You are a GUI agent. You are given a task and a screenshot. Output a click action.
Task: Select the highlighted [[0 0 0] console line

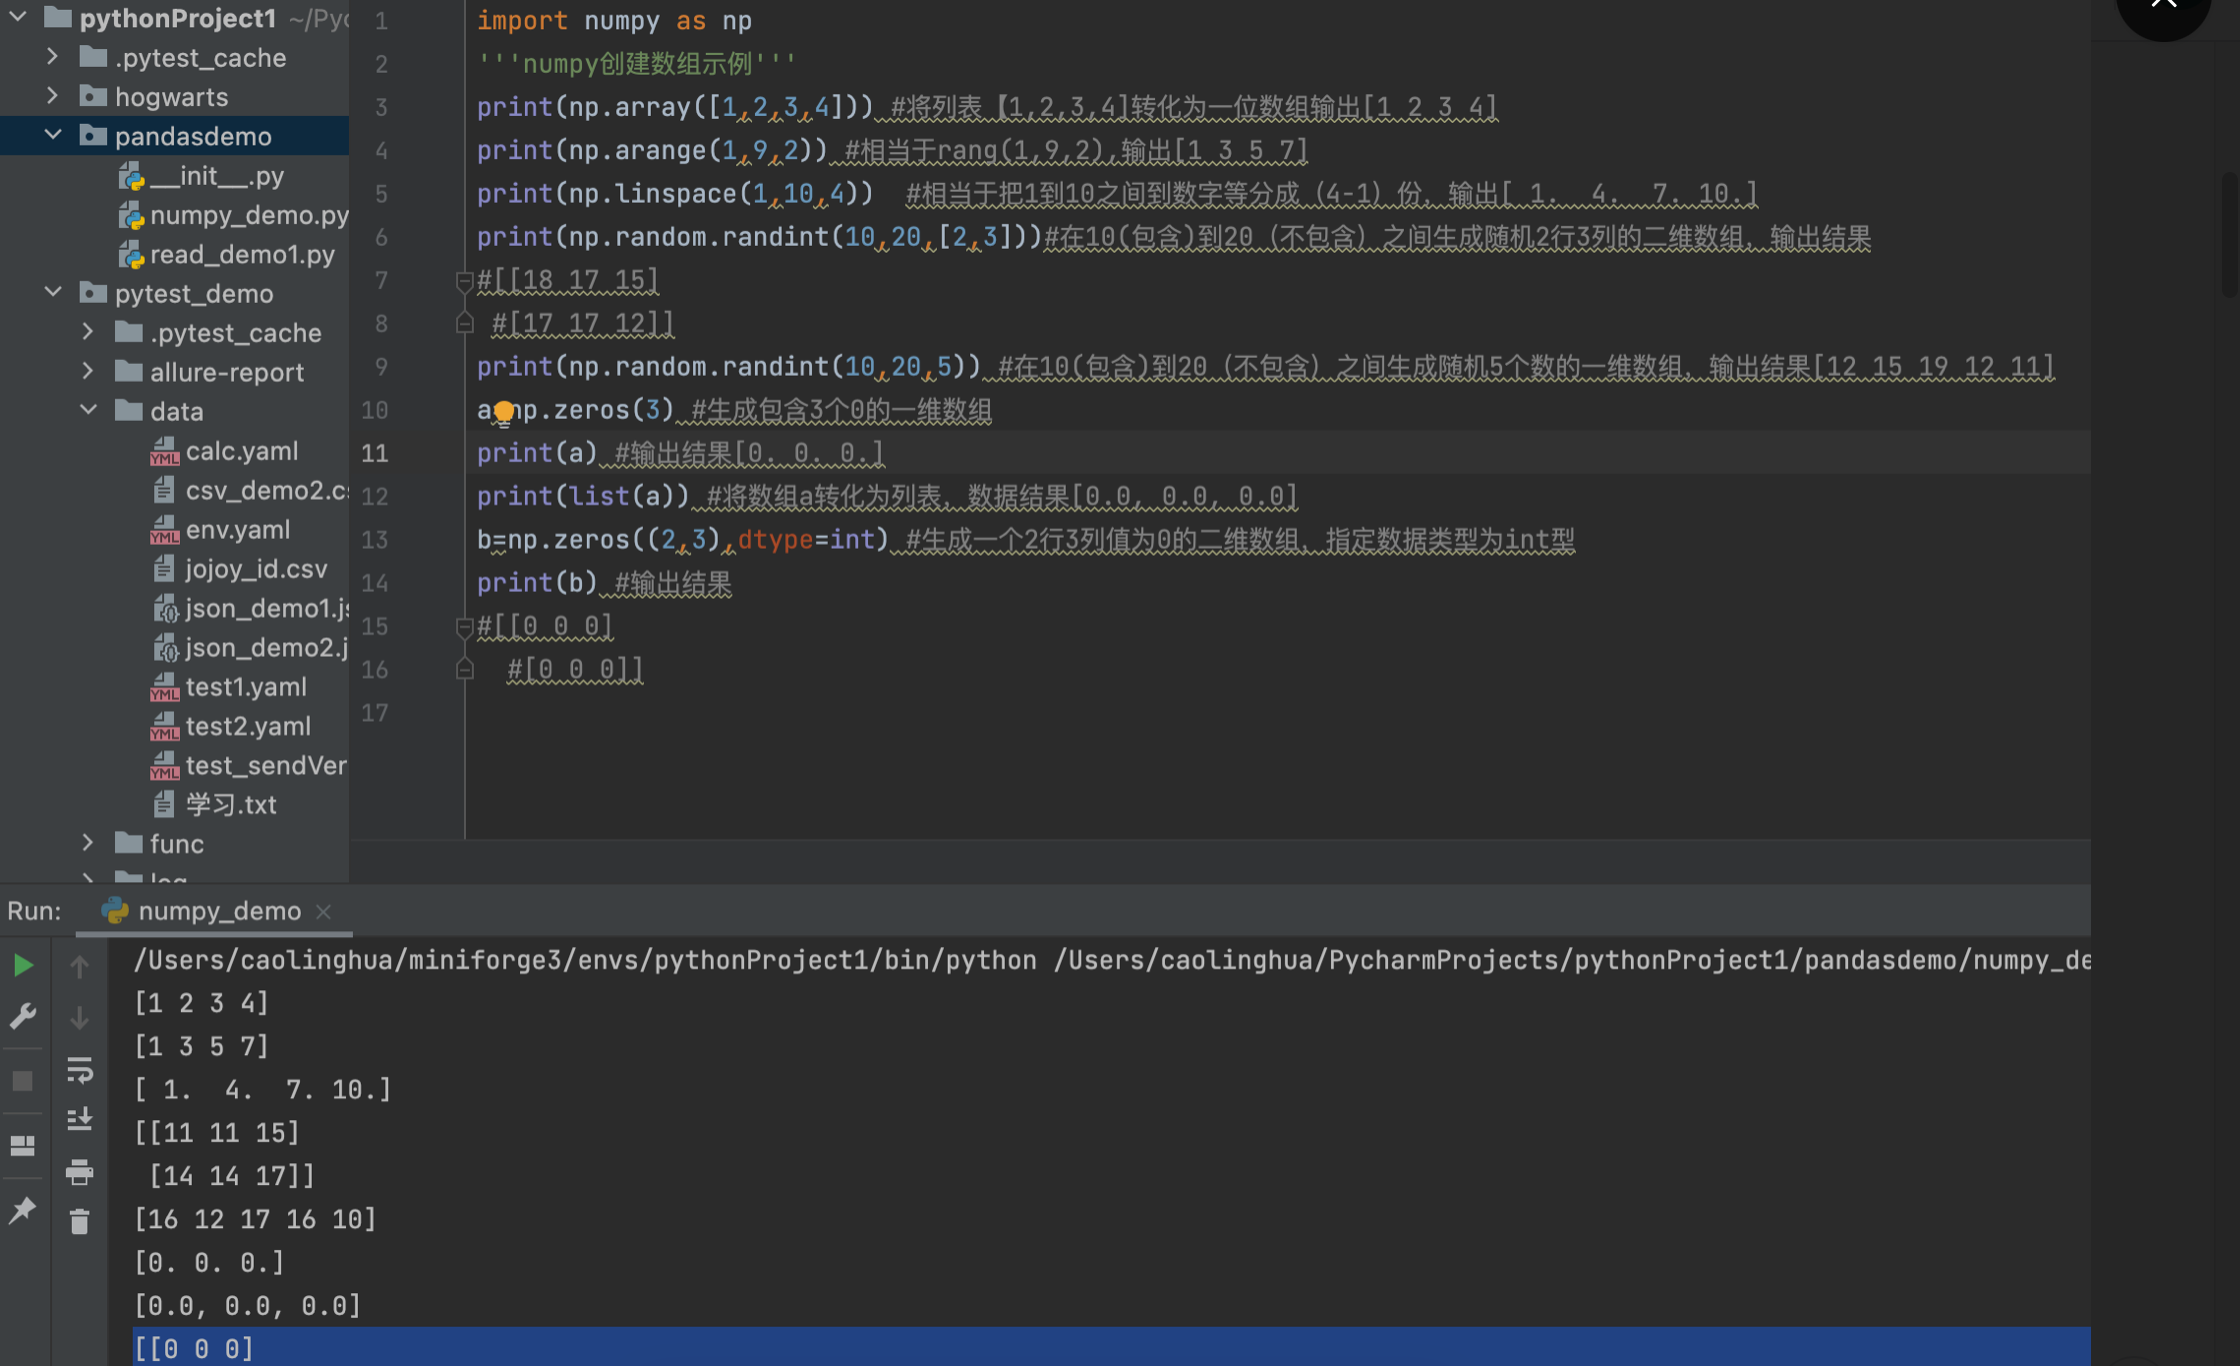(193, 1347)
